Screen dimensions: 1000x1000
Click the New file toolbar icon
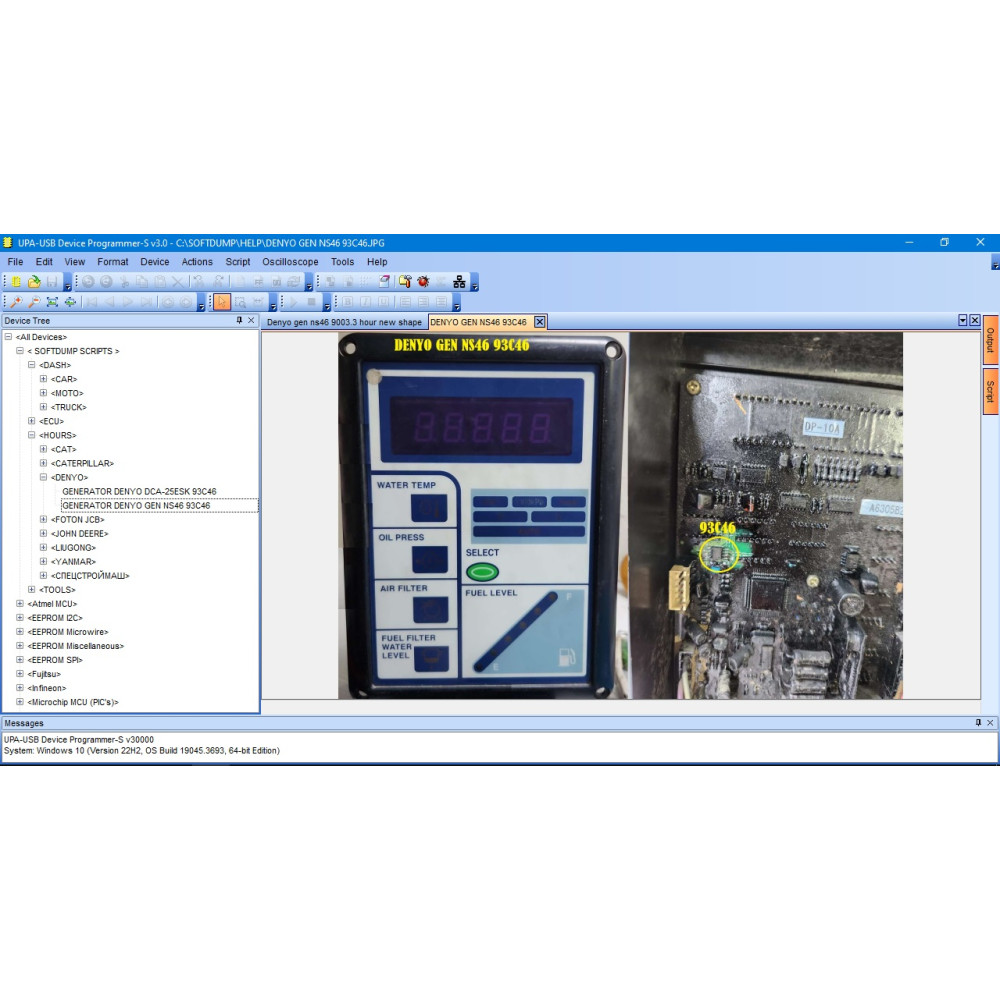point(16,281)
